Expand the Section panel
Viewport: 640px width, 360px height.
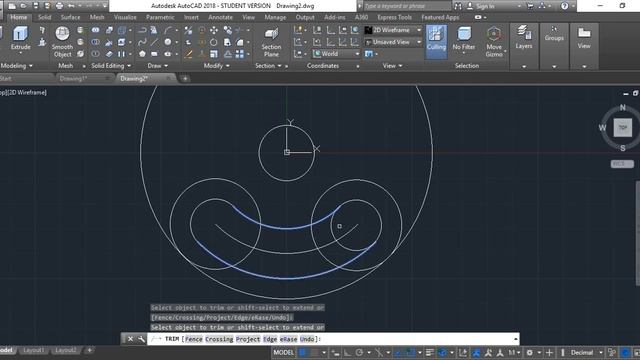click(268, 66)
